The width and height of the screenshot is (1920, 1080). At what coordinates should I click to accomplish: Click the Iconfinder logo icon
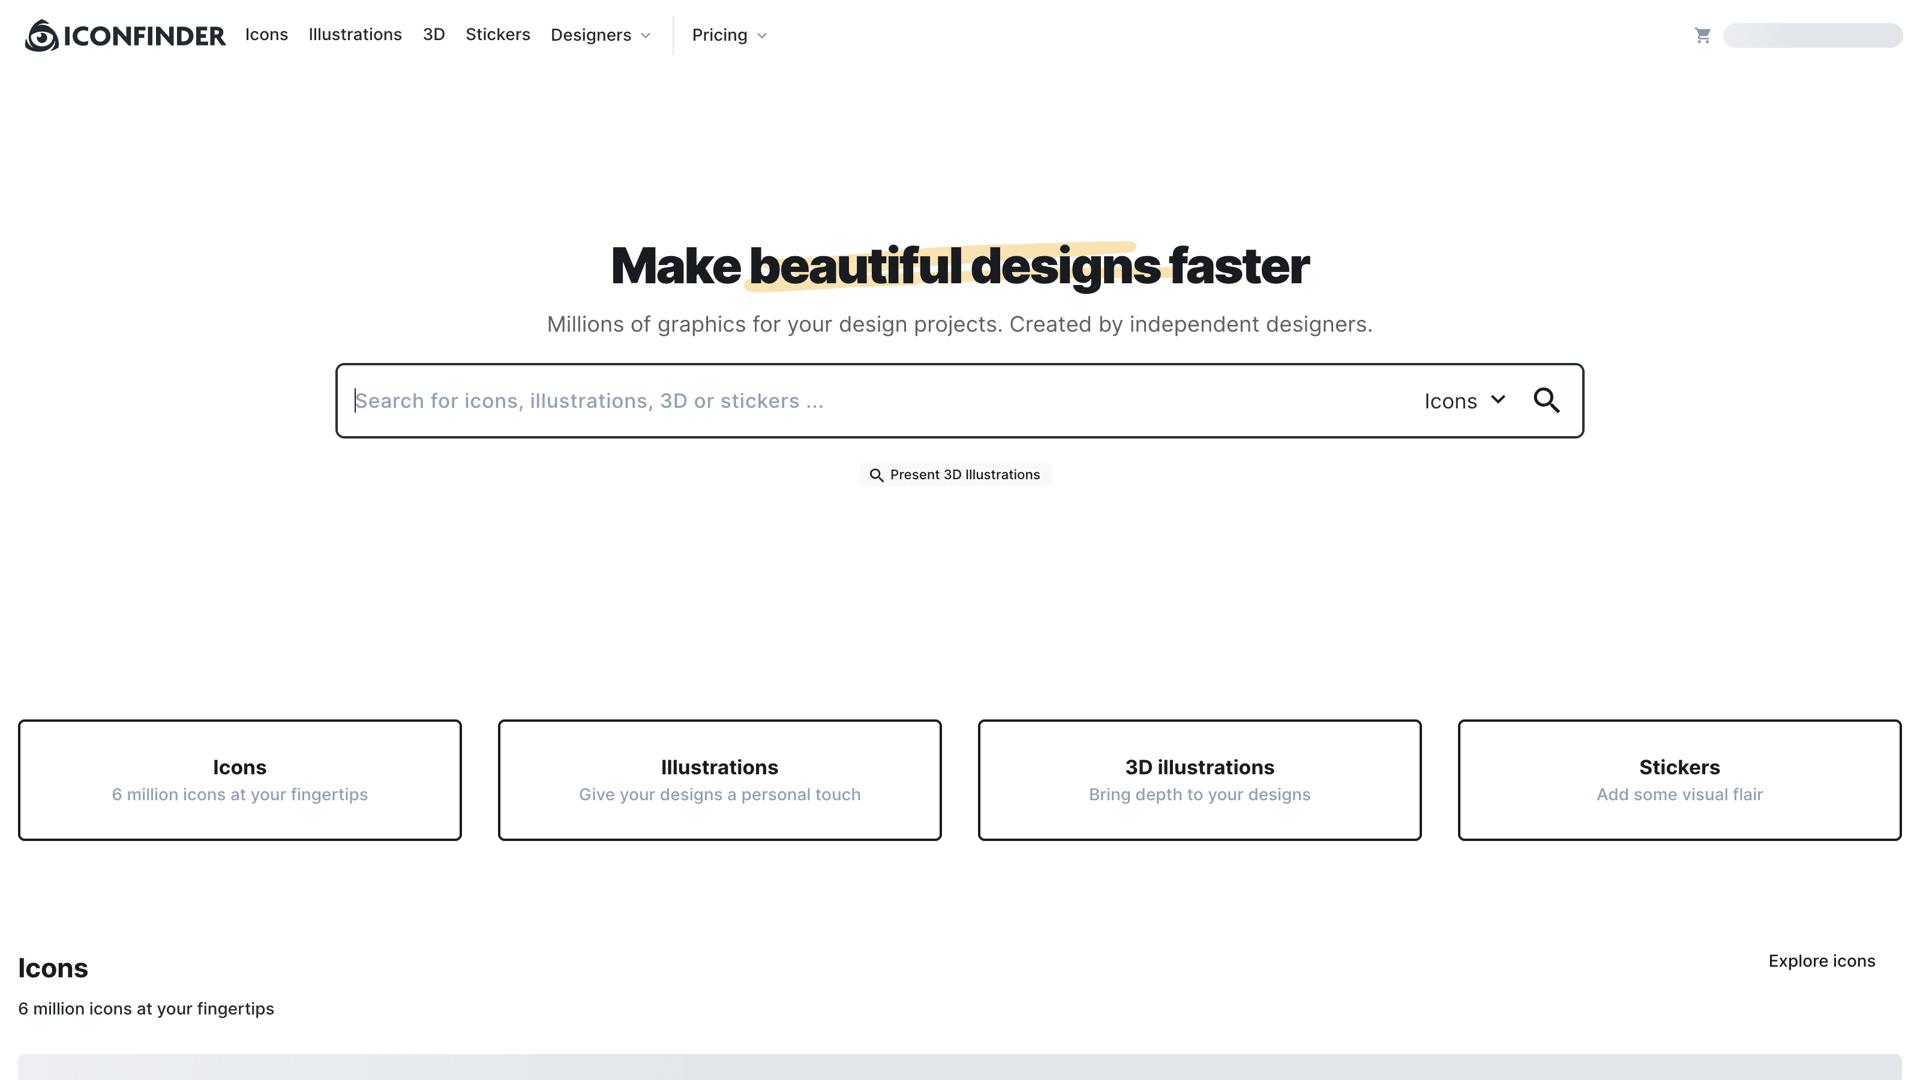[x=39, y=35]
